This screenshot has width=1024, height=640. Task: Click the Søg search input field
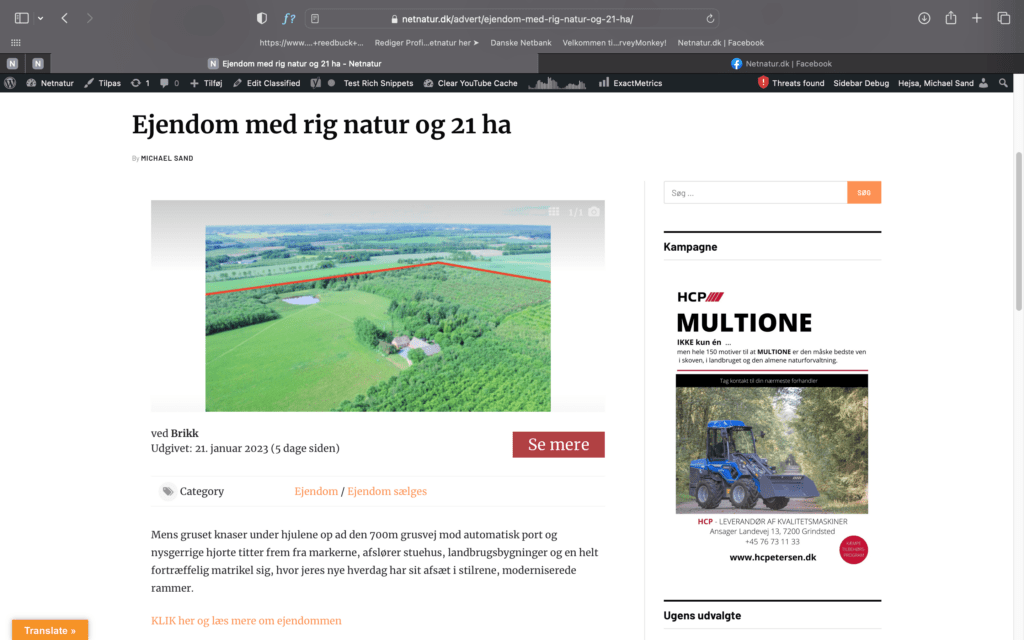click(755, 192)
